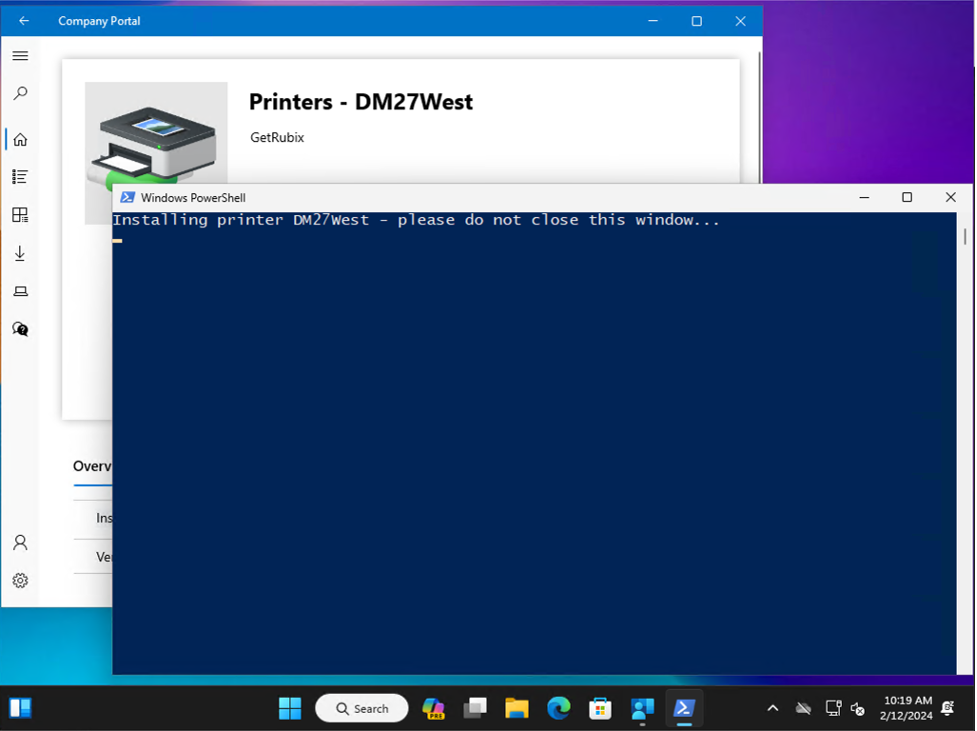
Task: Minimize the Company Portal window
Action: tap(653, 21)
